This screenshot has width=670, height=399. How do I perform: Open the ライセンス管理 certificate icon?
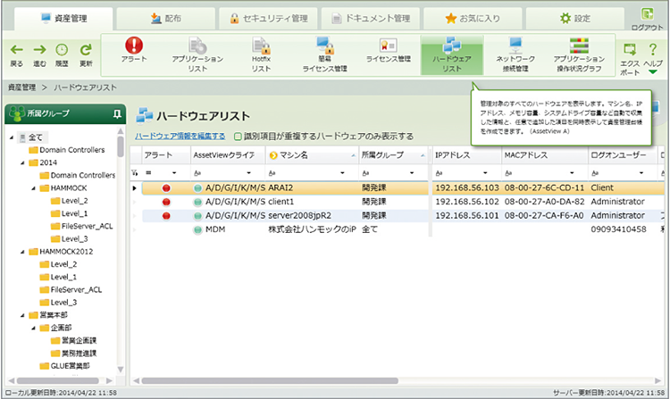click(388, 45)
